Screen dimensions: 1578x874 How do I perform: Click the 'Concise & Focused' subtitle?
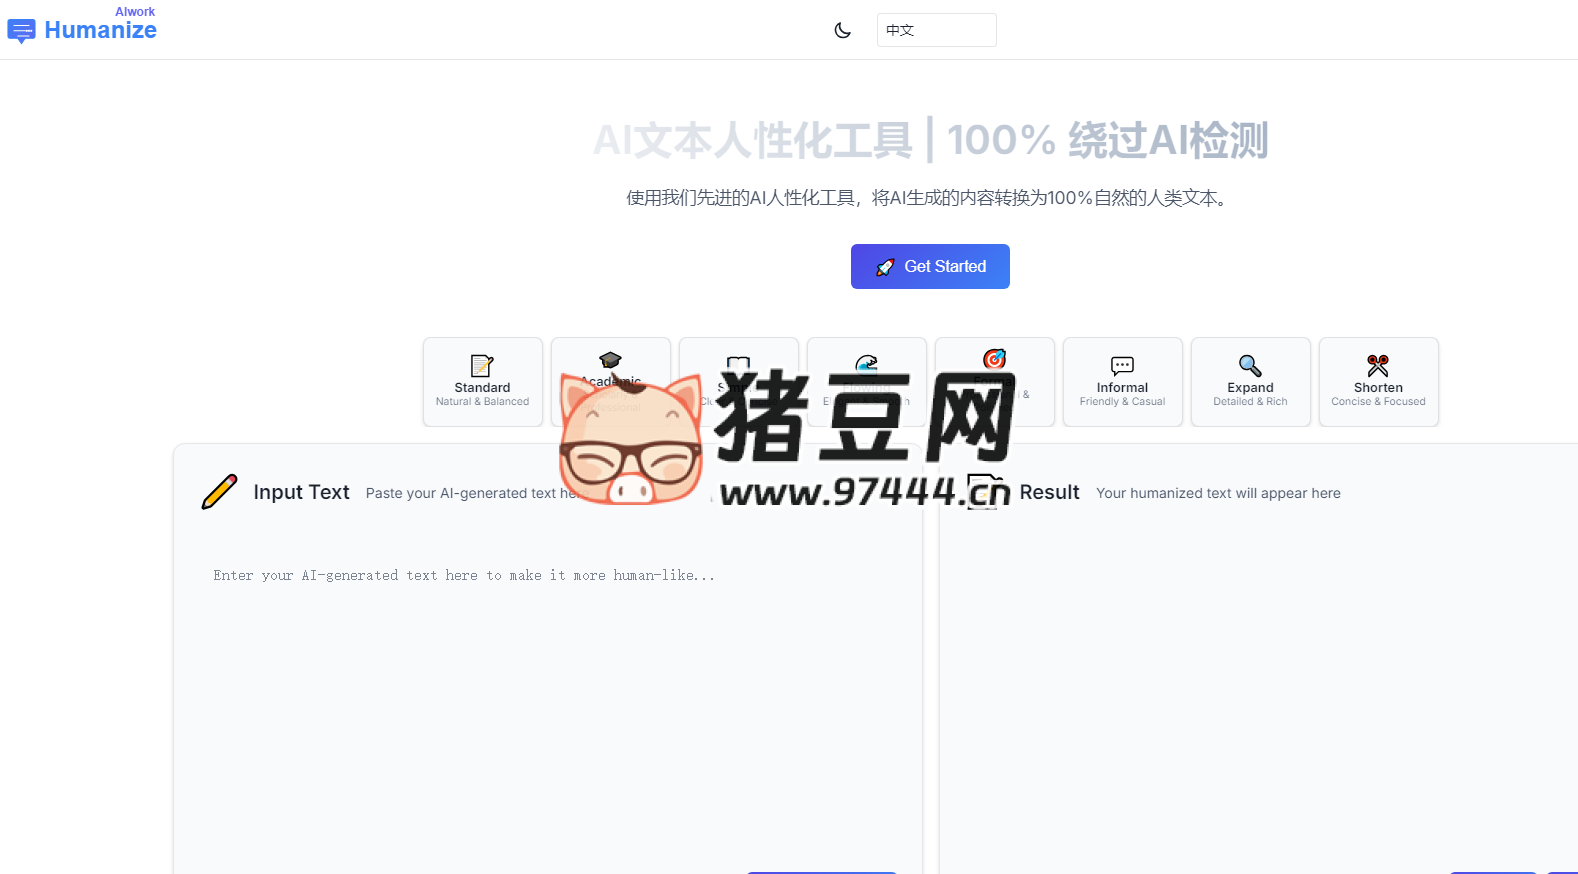click(1379, 402)
